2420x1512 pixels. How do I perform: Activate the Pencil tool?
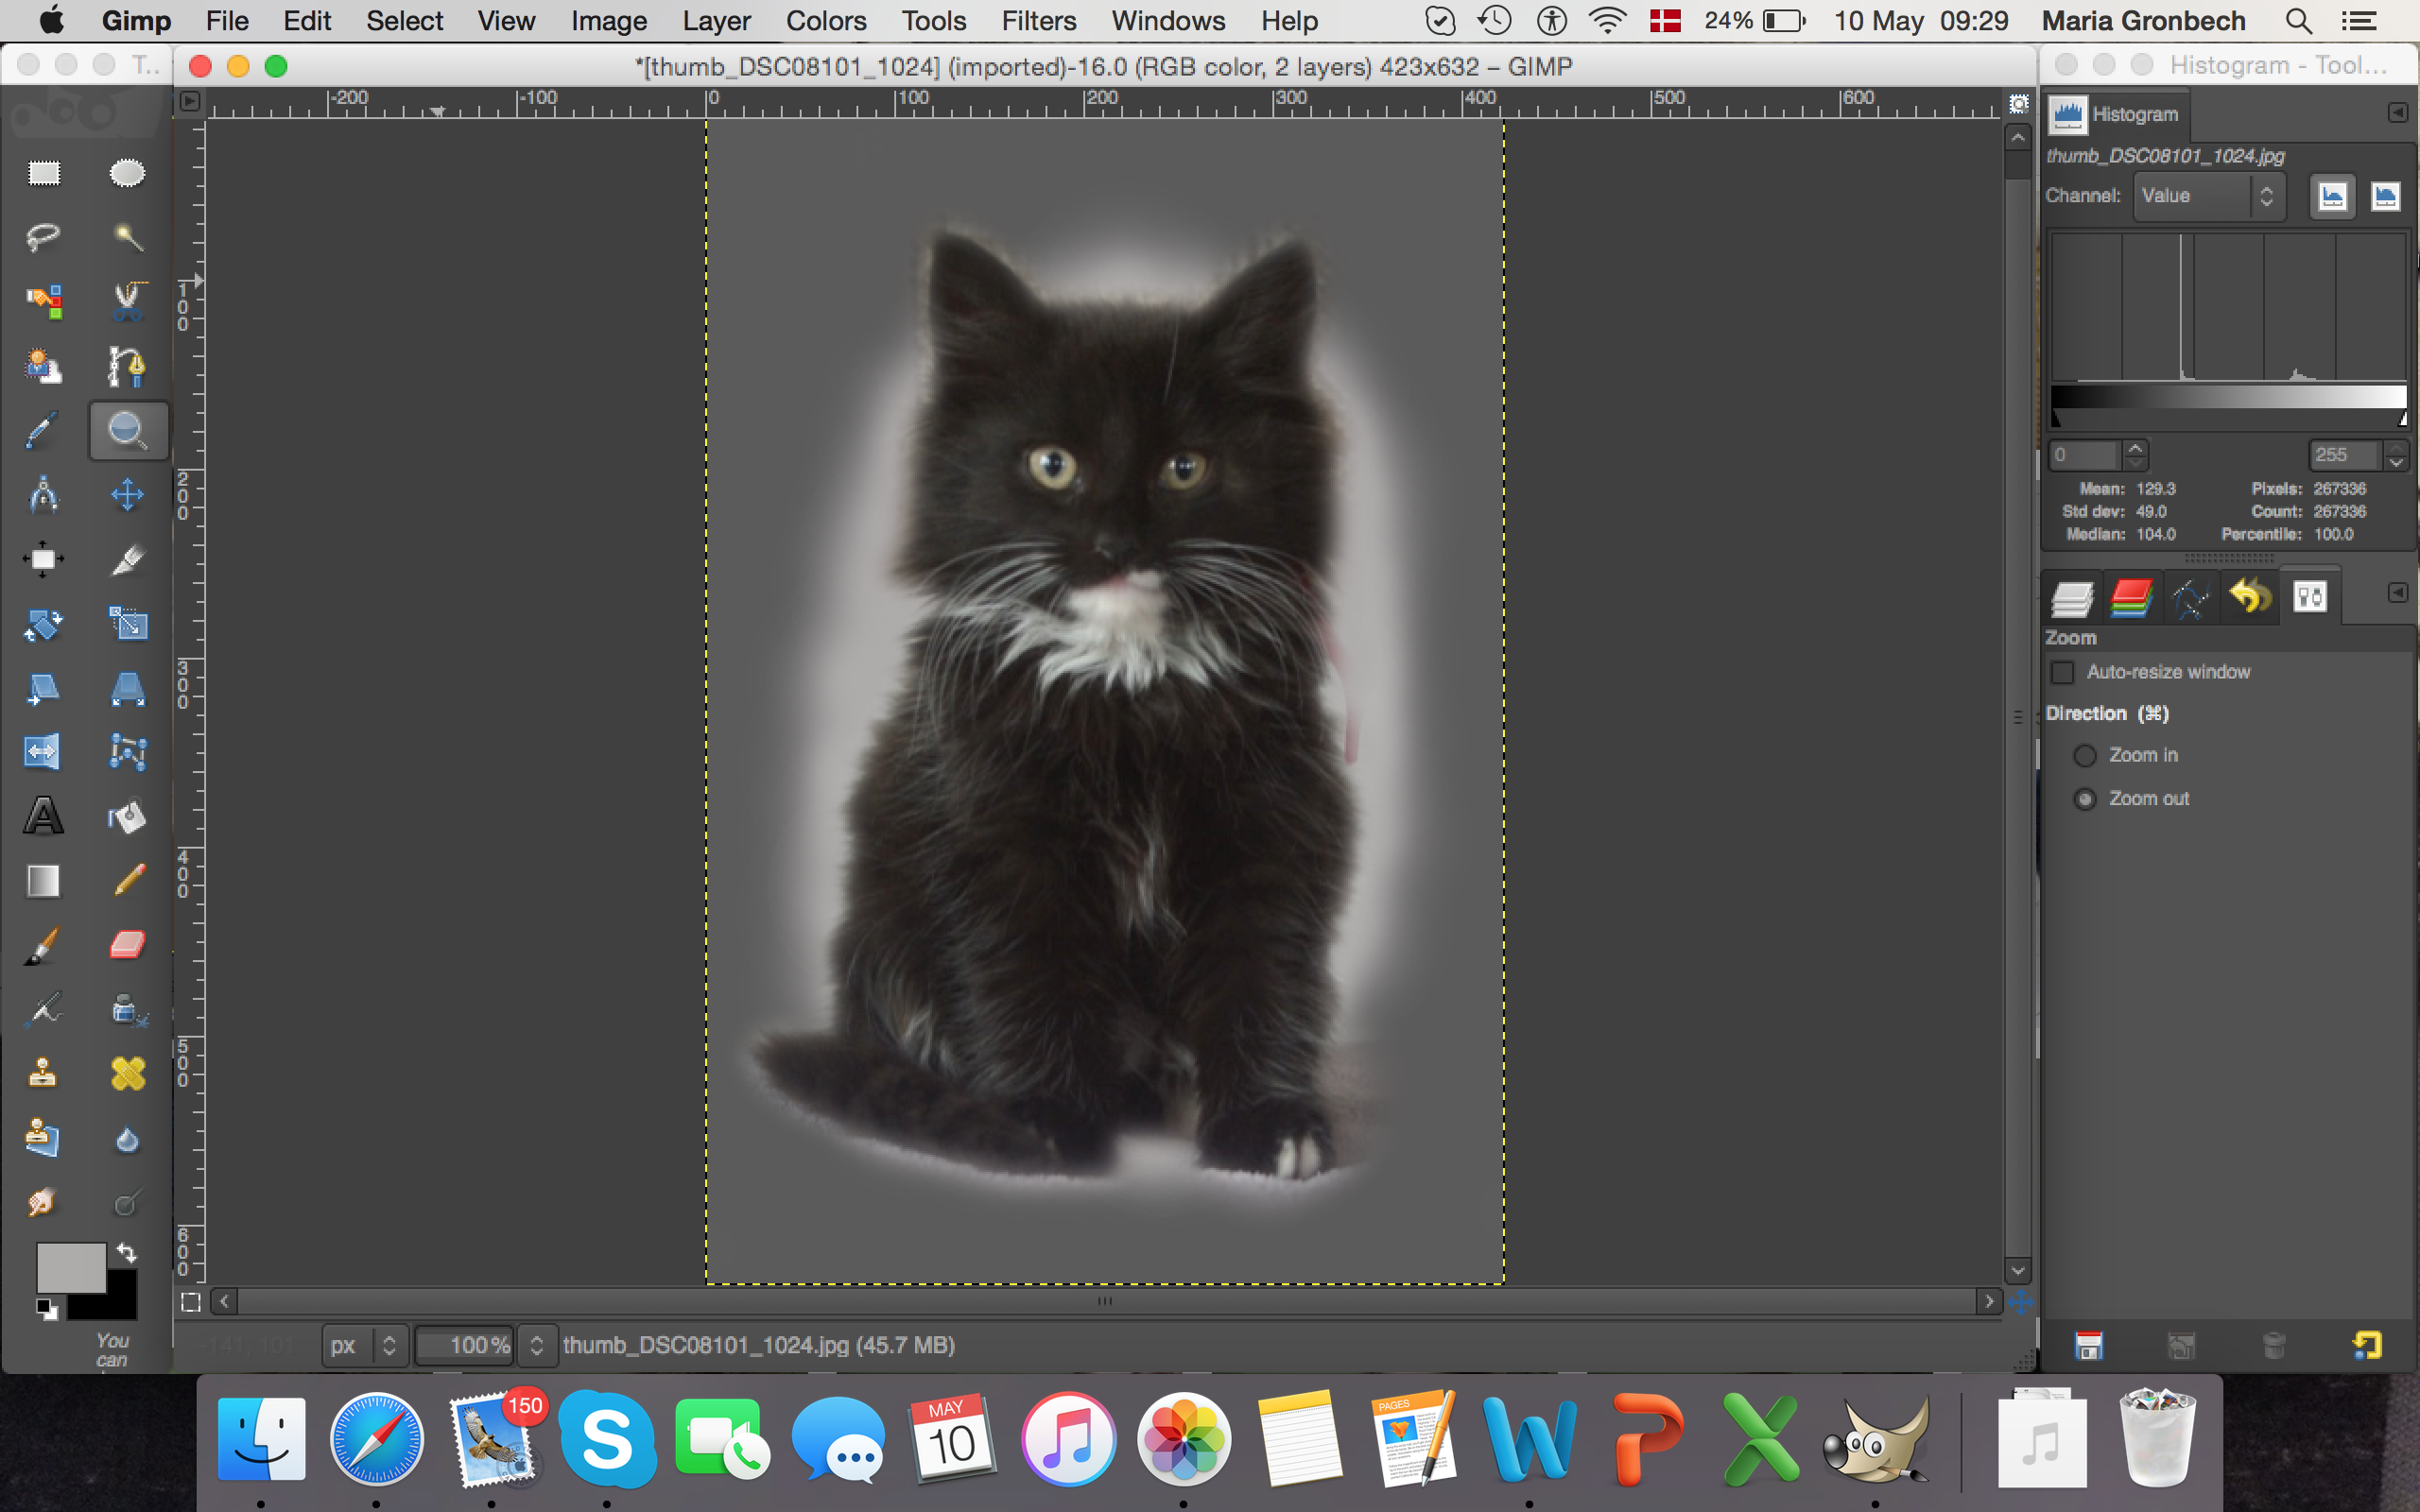point(127,880)
